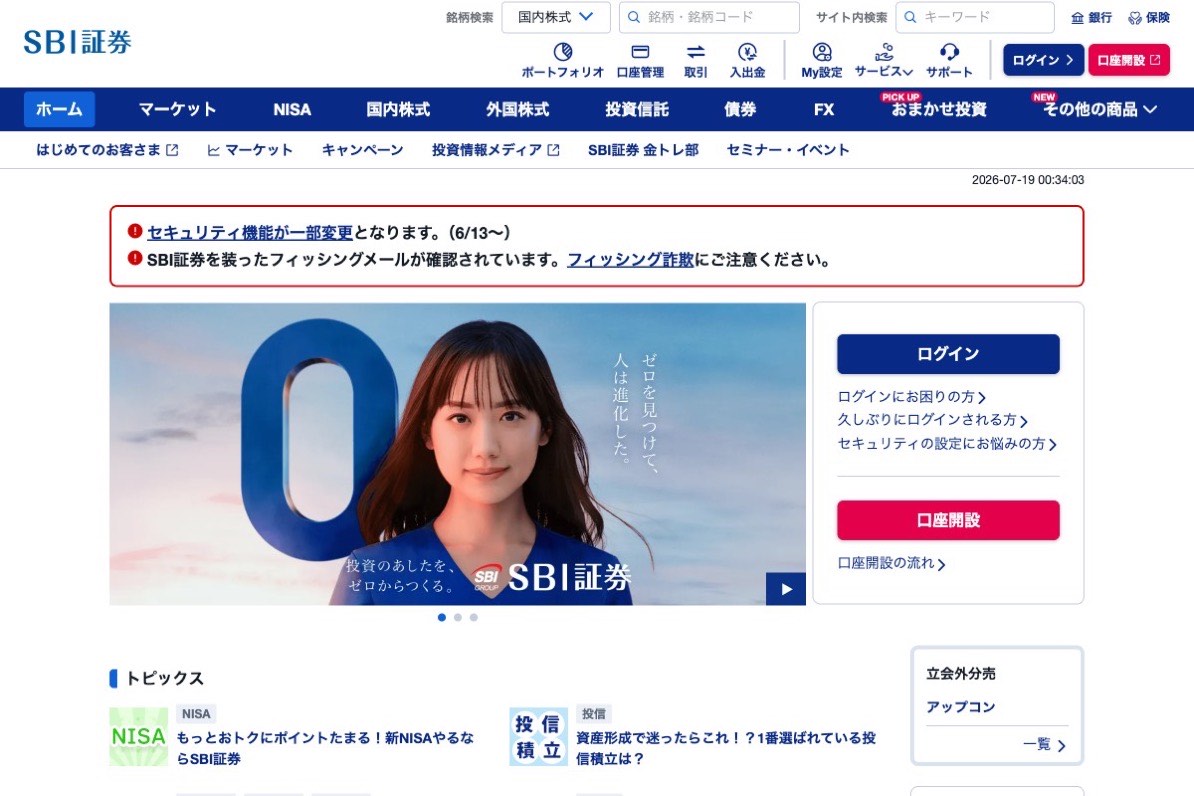Select the 外国株式 navigation tab

(518, 109)
